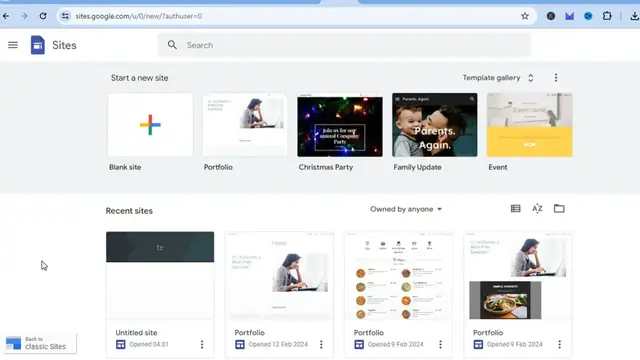Open the Extensions puzzle icon
640x360 pixels.
[607, 16]
